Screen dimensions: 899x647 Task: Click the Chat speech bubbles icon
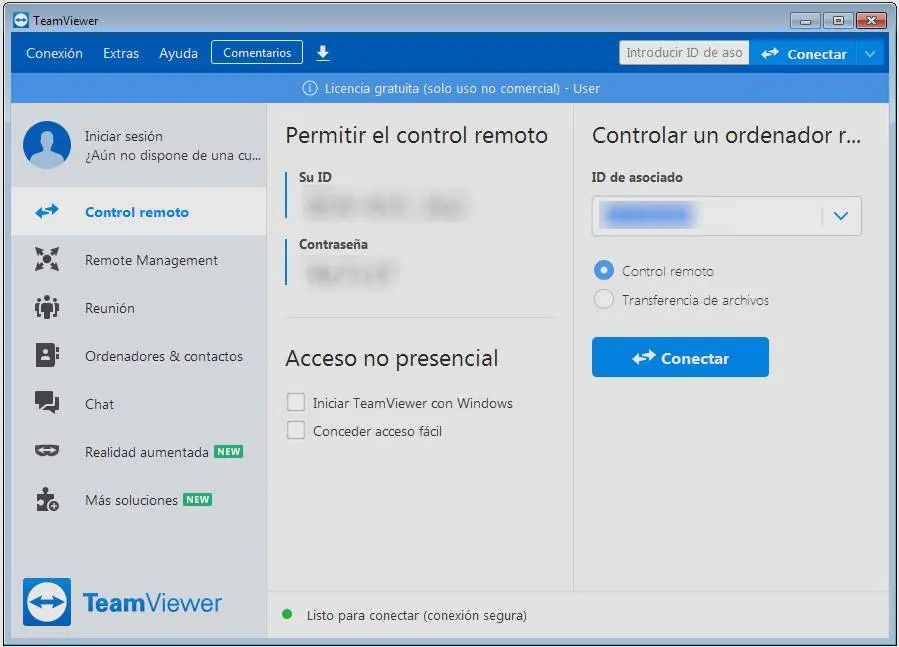[47, 403]
